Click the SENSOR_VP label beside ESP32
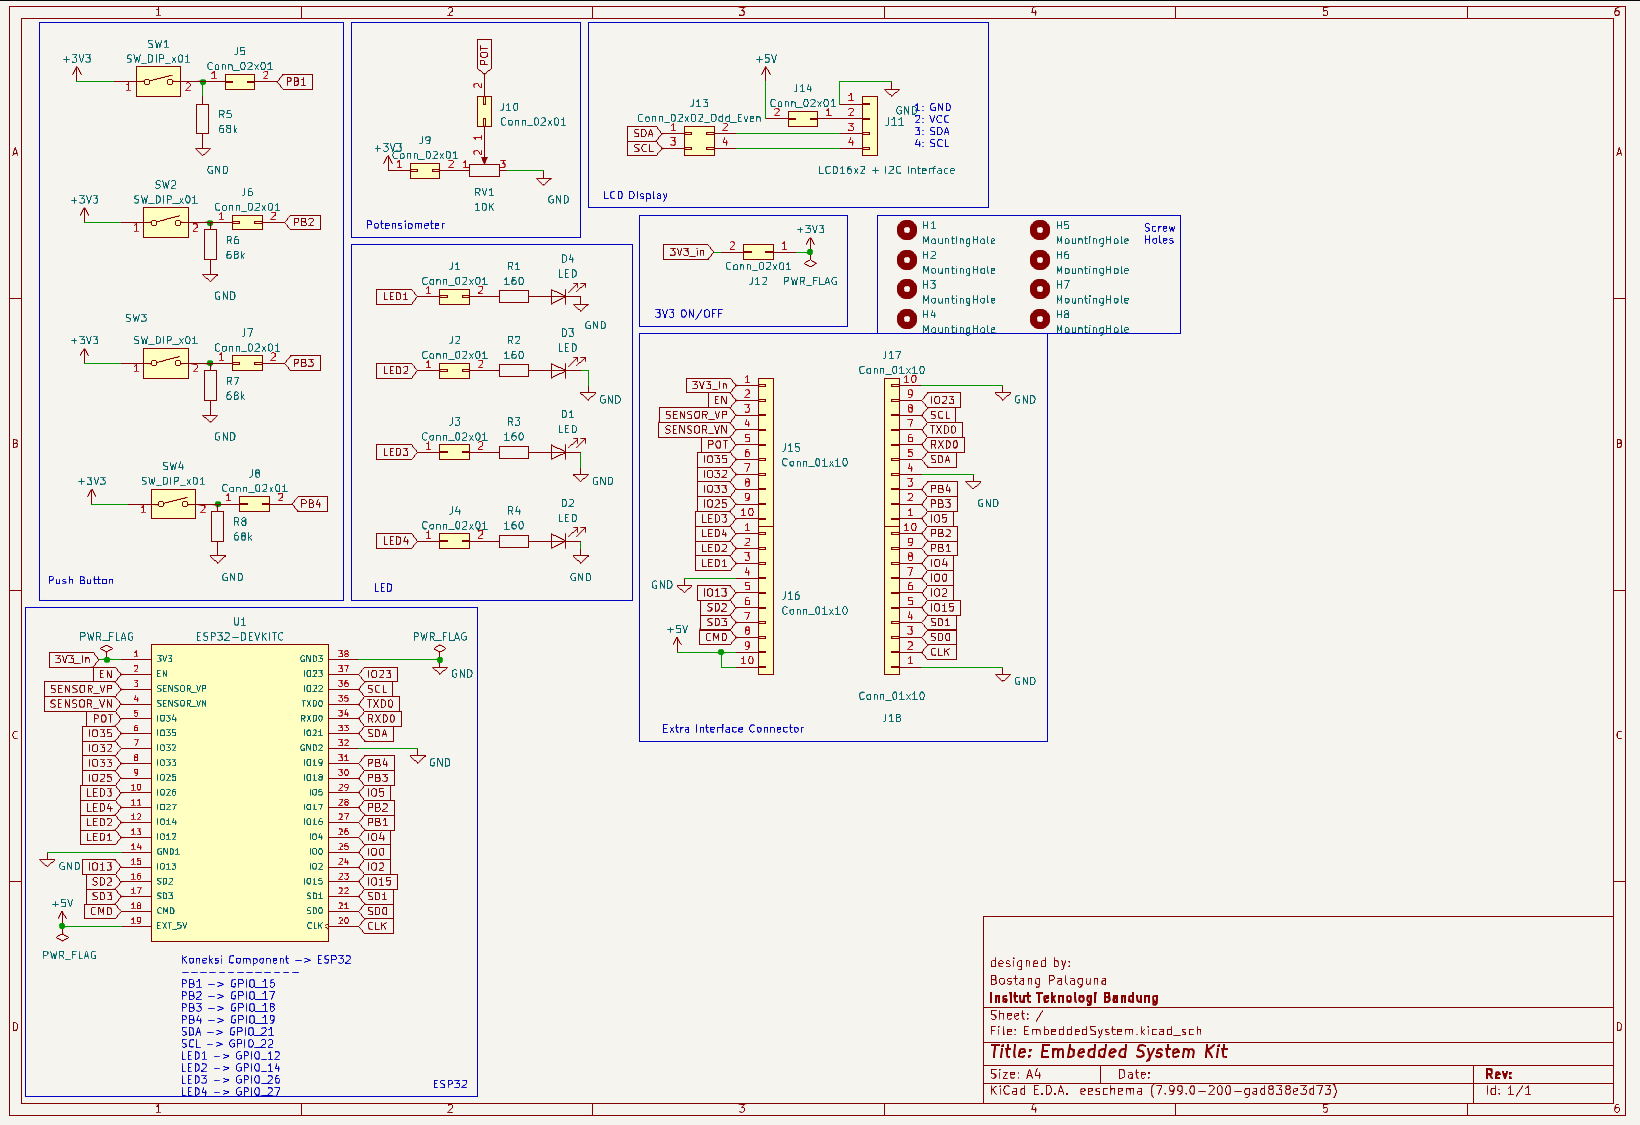Screen dimensions: 1640x1125 point(82,689)
